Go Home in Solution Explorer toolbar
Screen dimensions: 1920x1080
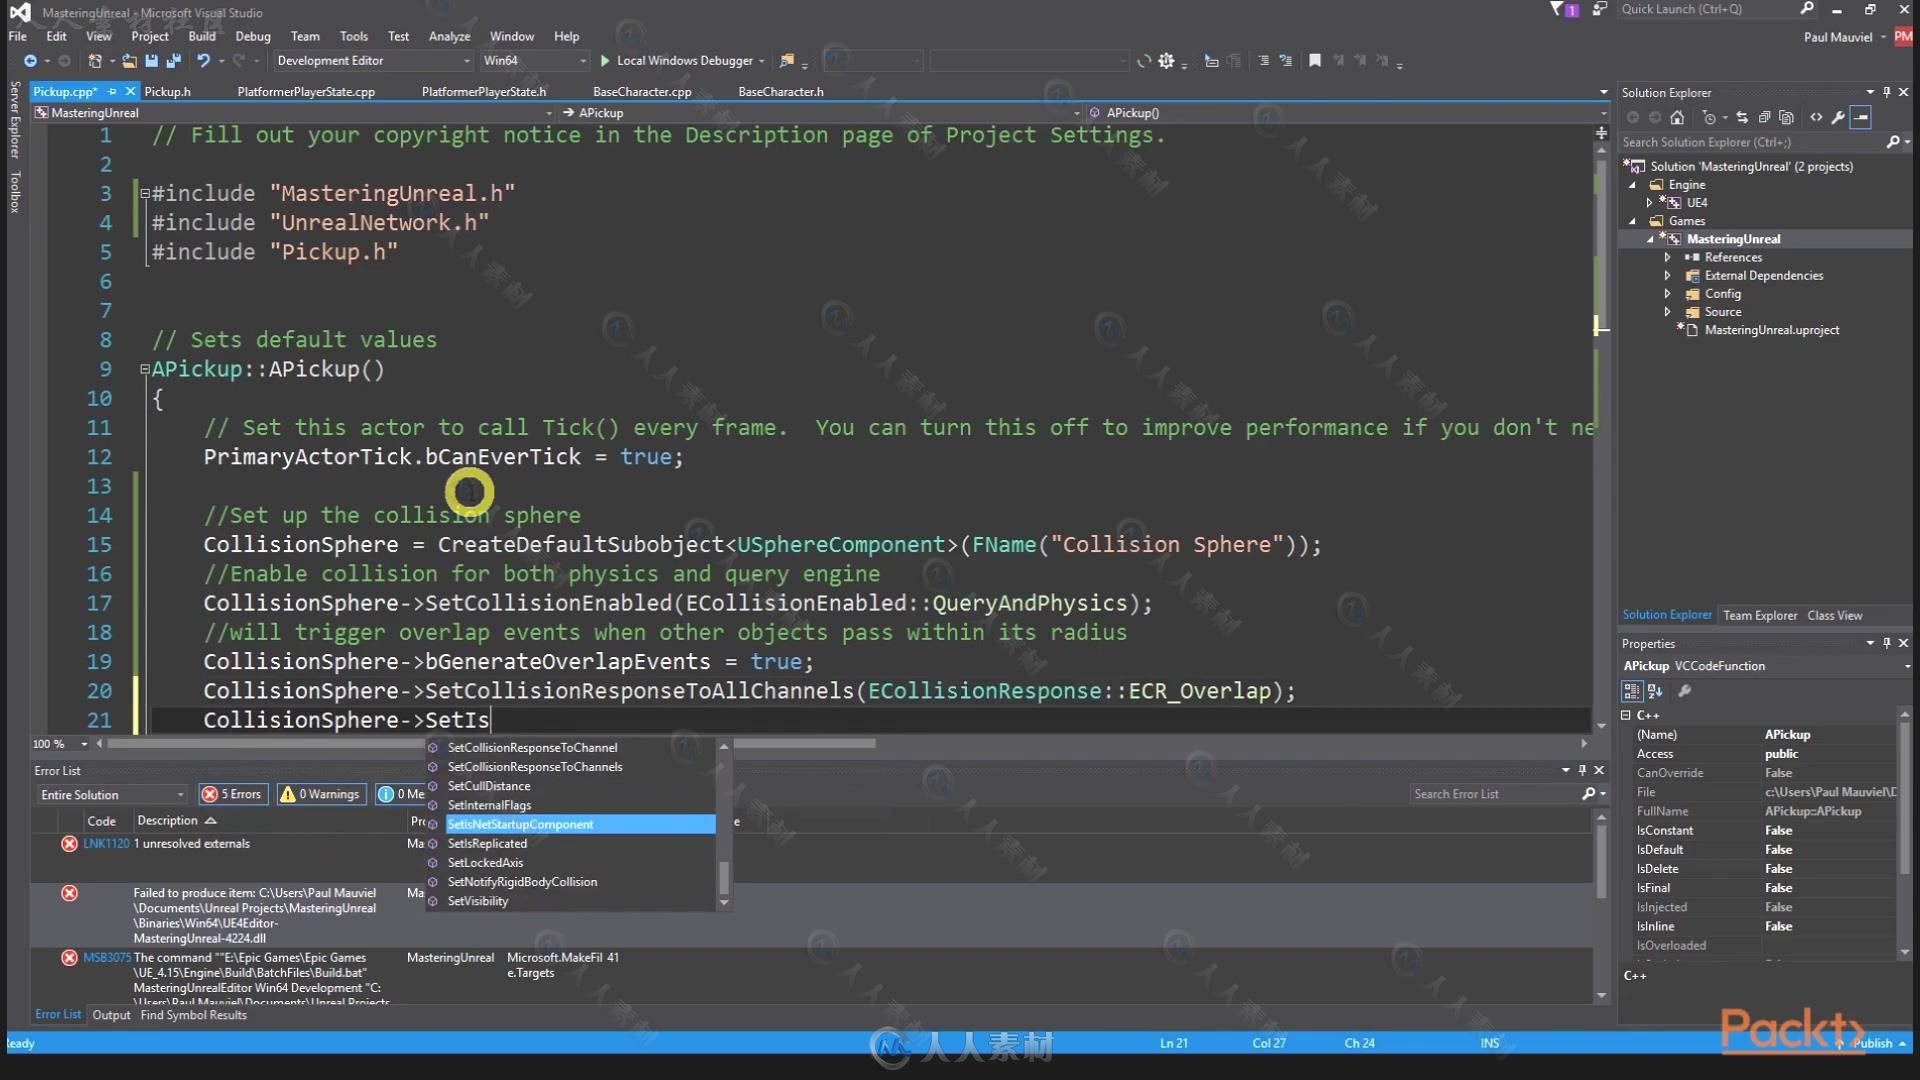pyautogui.click(x=1677, y=117)
